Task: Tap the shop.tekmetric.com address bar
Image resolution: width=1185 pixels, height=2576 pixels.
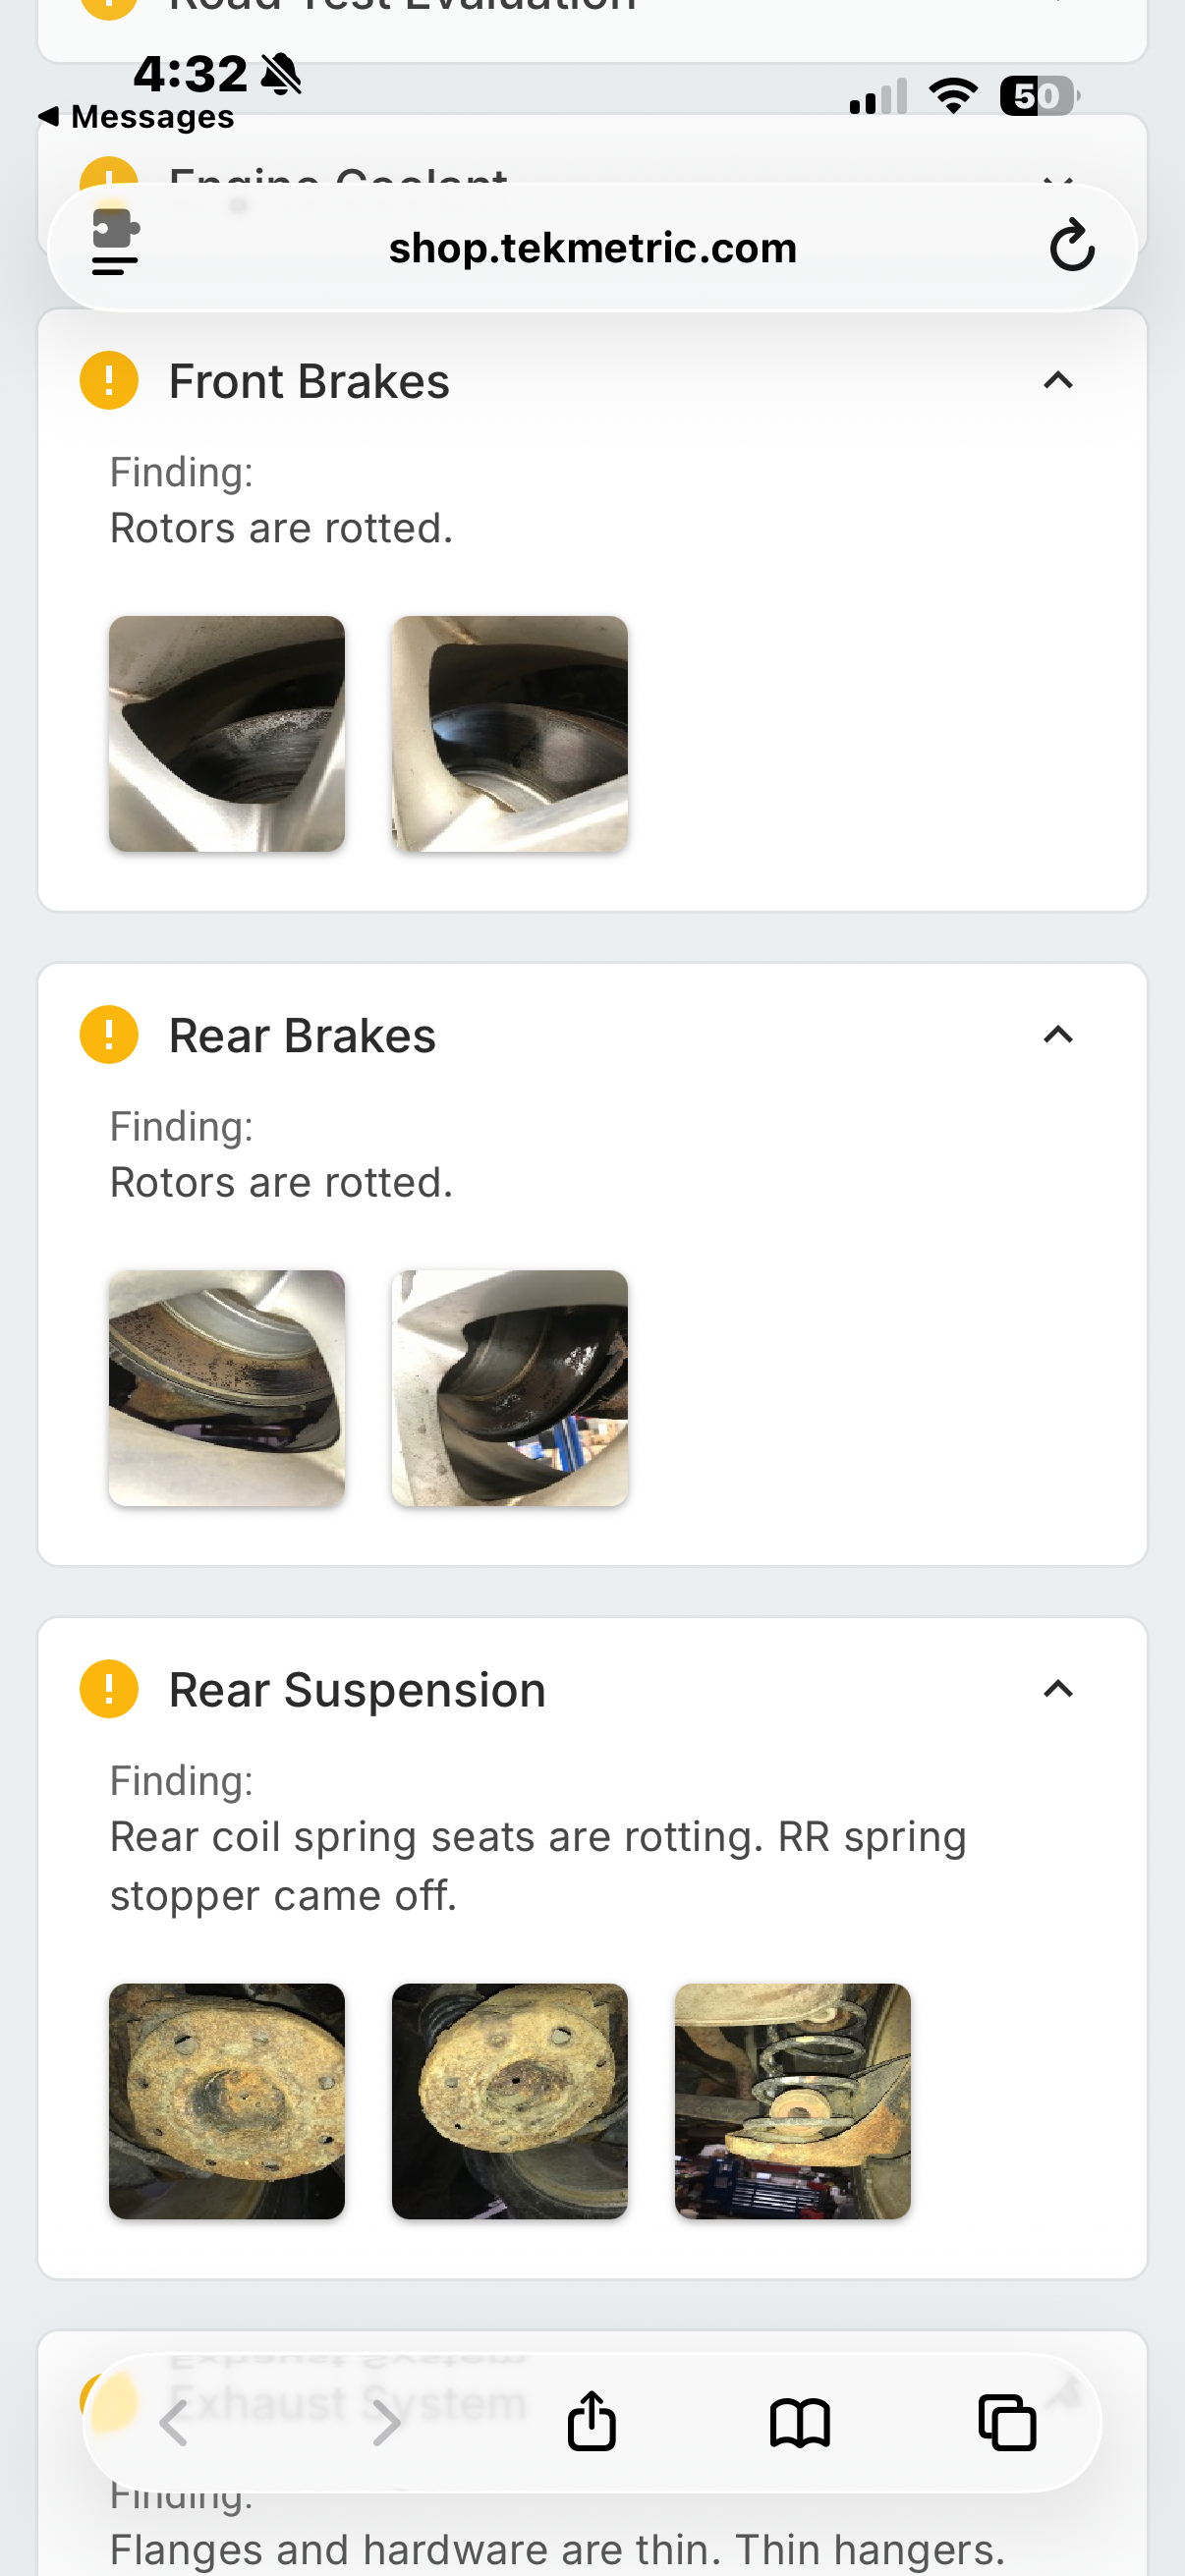Action: pyautogui.click(x=592, y=248)
